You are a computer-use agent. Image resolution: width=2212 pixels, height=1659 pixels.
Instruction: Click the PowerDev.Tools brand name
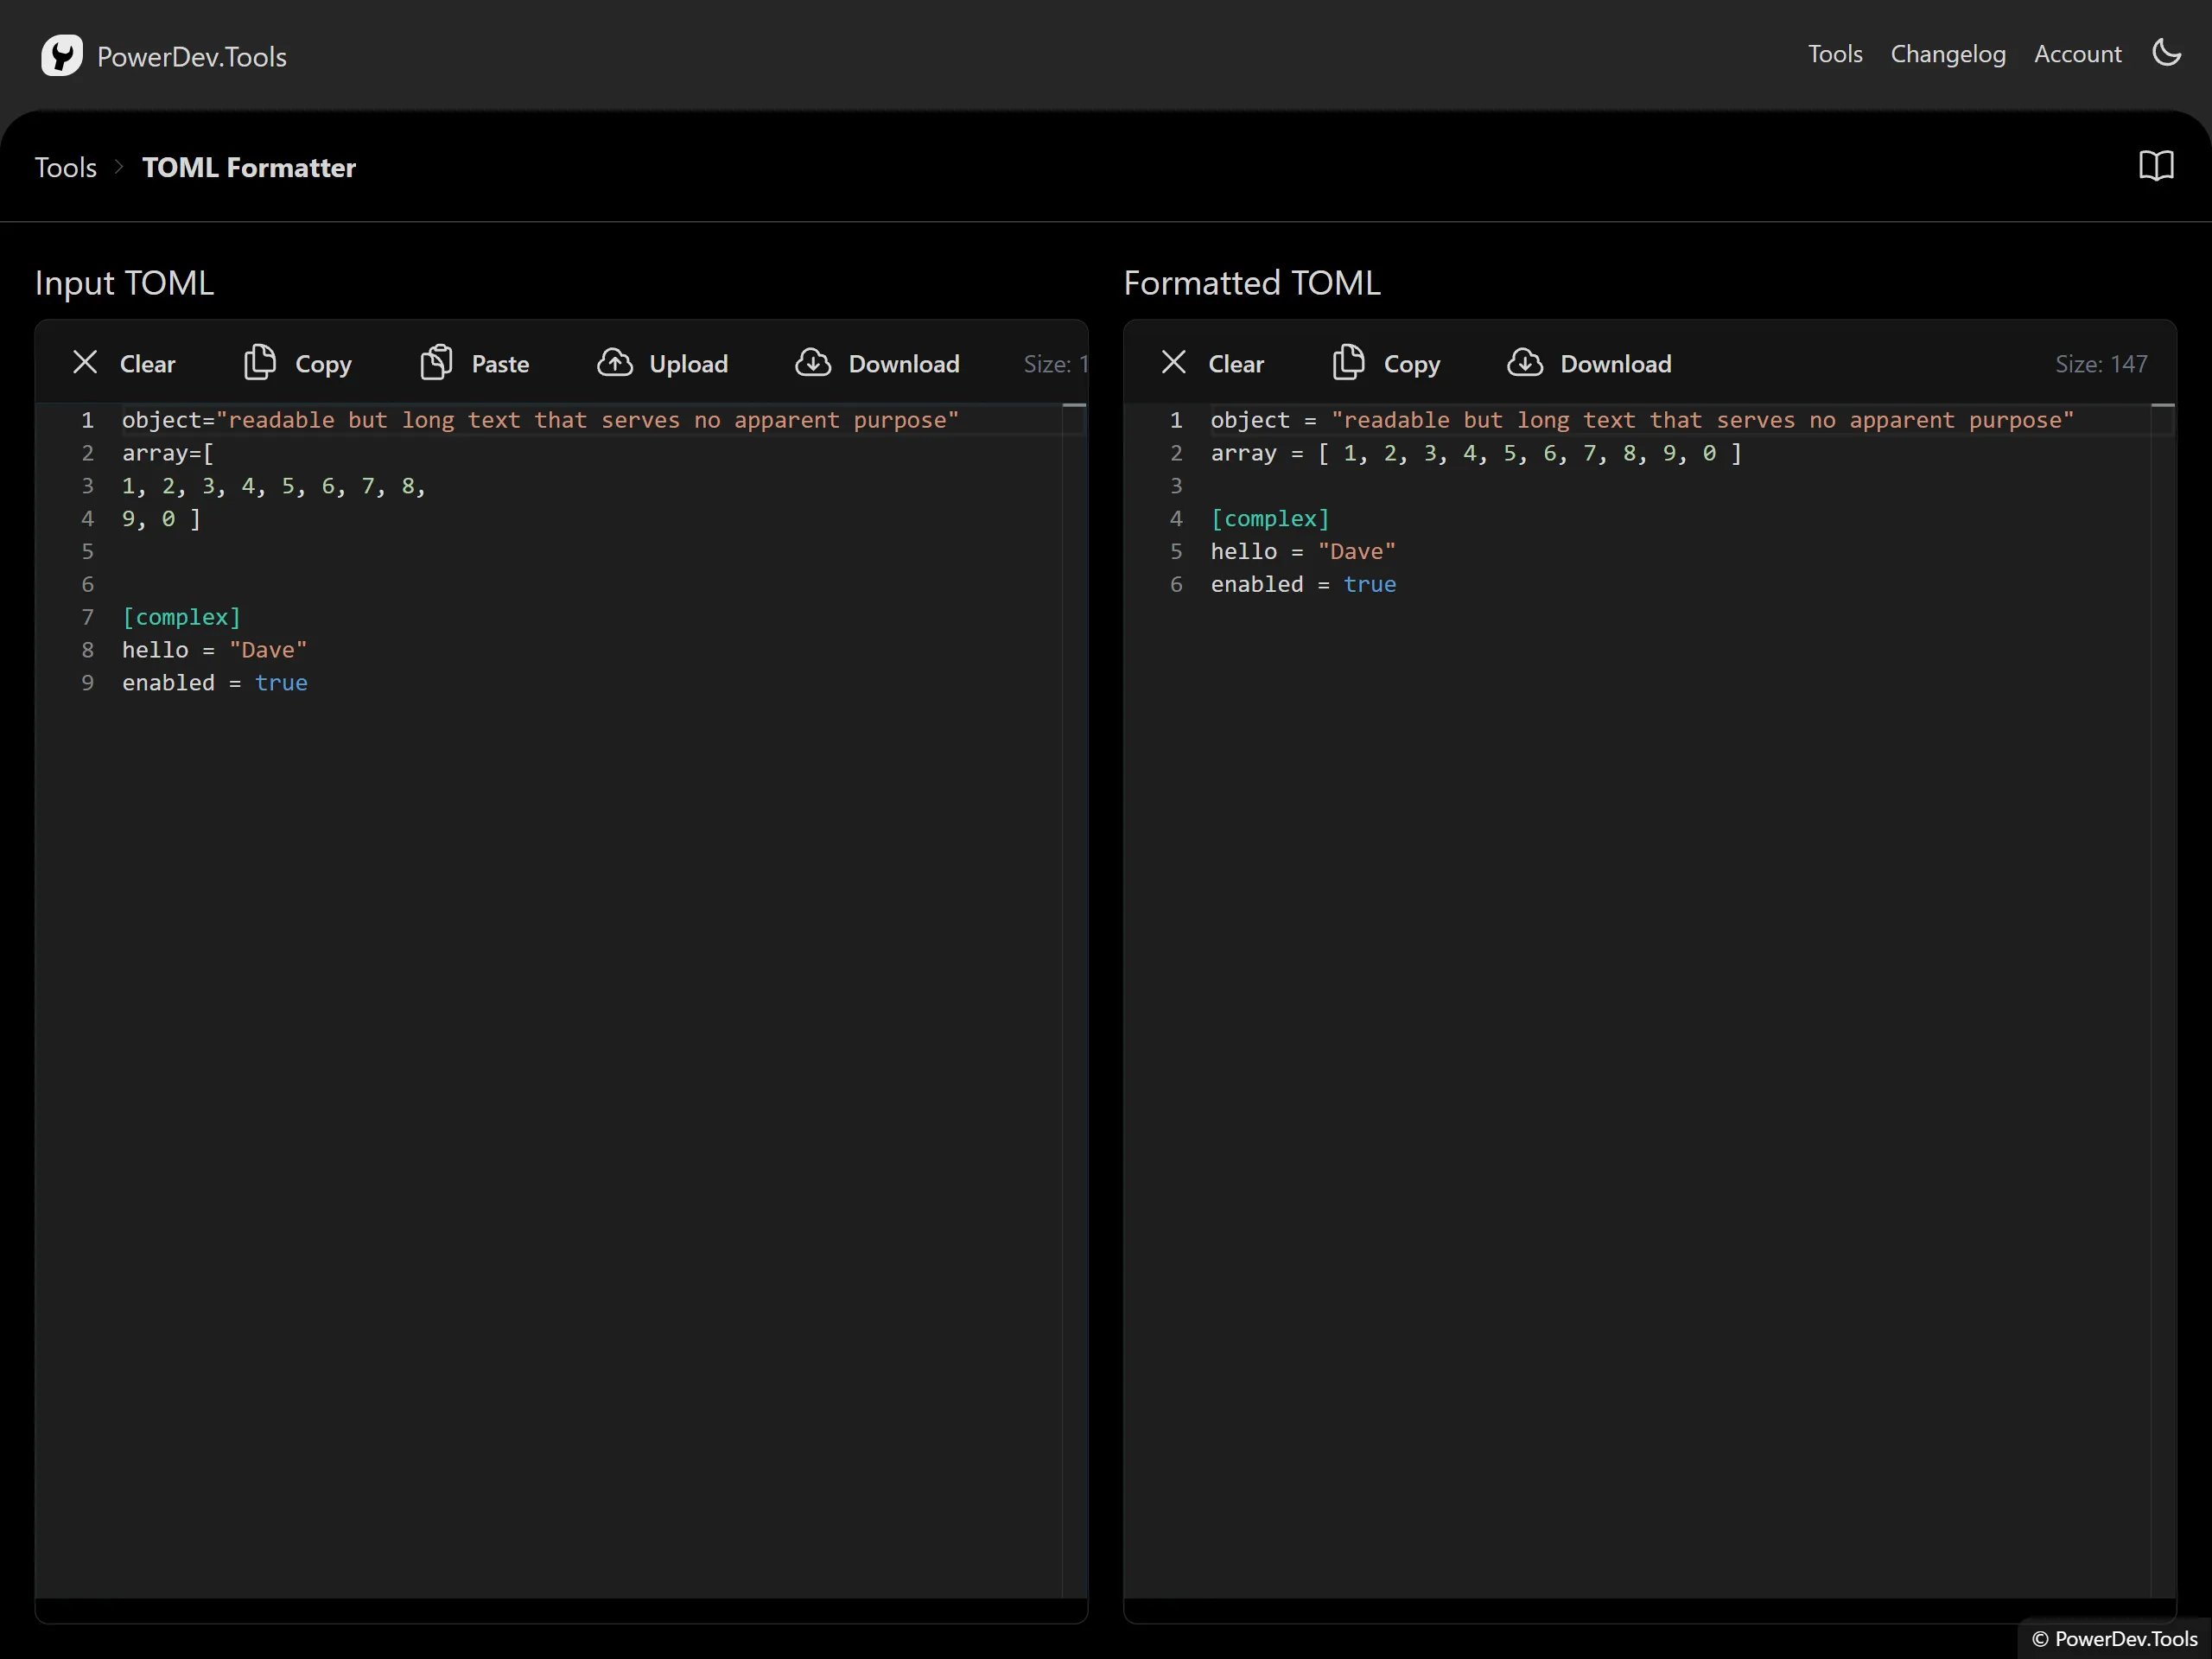point(192,57)
